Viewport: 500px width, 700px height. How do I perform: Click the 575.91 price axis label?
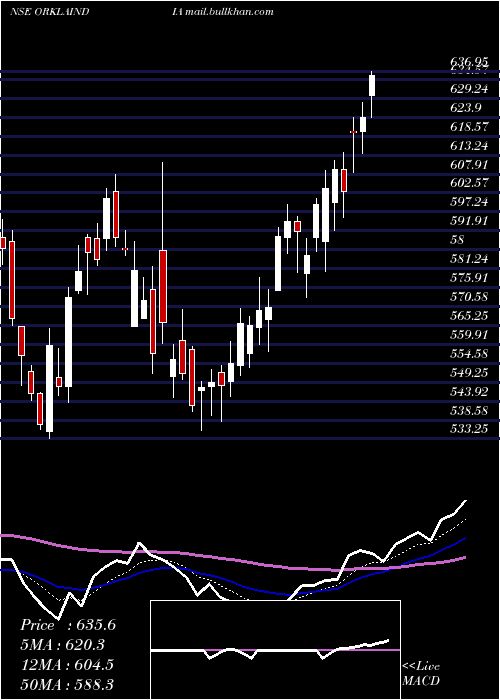tap(469, 278)
